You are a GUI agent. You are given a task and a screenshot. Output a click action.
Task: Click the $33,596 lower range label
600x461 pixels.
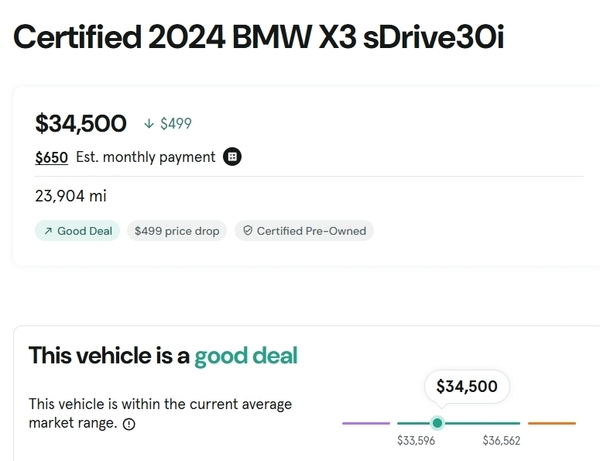[416, 441]
